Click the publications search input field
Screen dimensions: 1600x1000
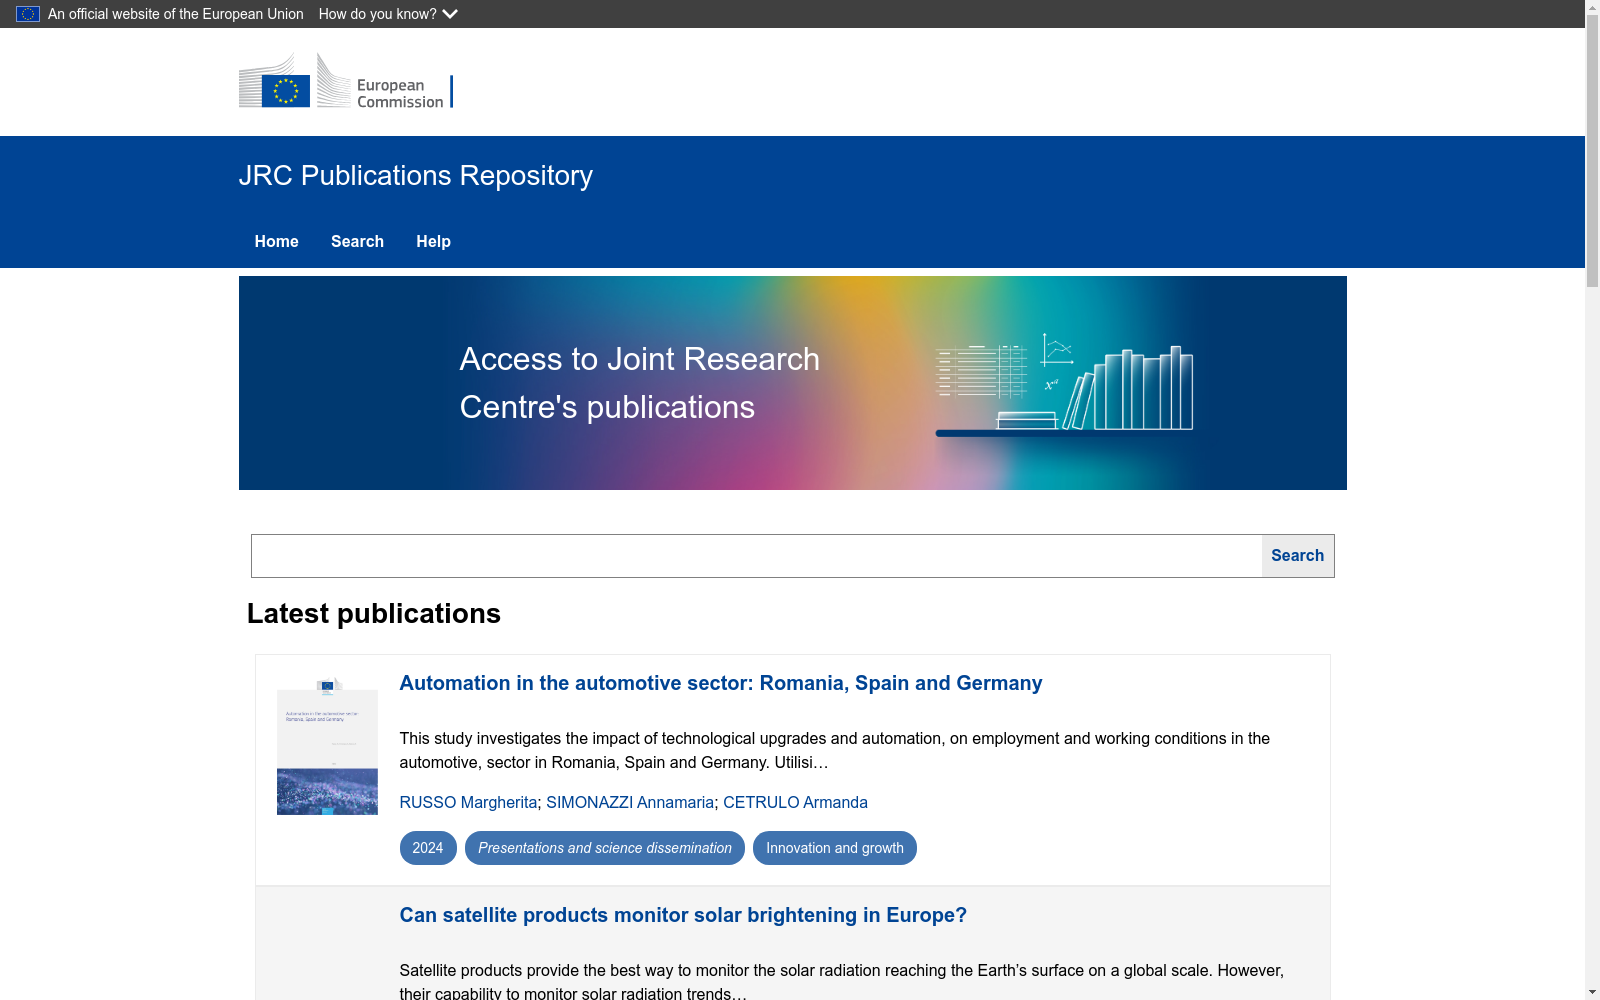757,556
